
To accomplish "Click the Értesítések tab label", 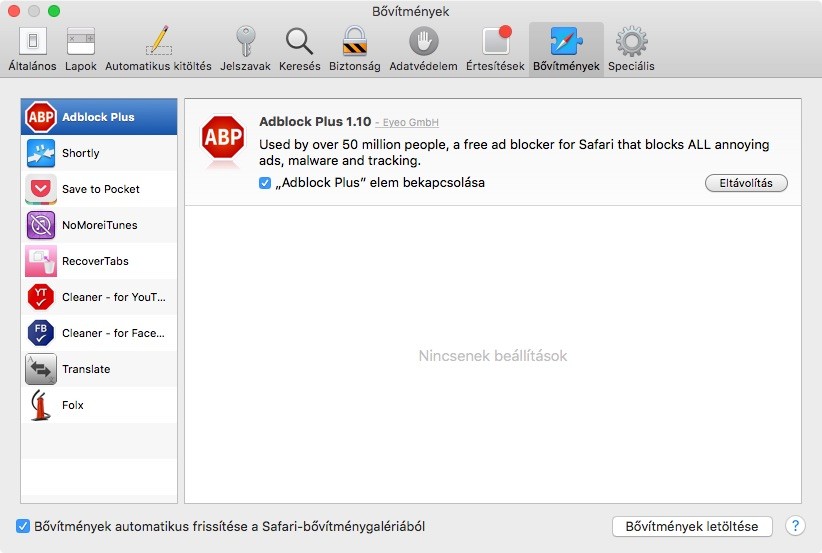I will [495, 67].
